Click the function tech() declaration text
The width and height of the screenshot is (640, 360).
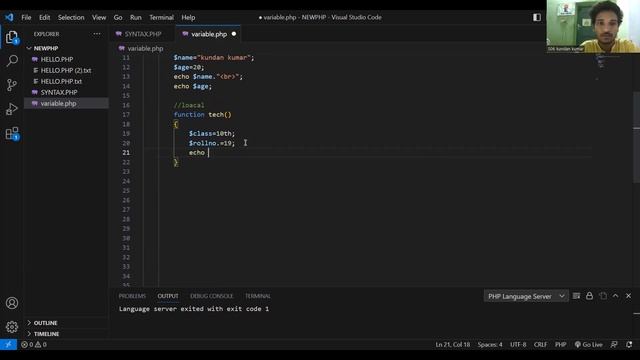tap(202, 115)
